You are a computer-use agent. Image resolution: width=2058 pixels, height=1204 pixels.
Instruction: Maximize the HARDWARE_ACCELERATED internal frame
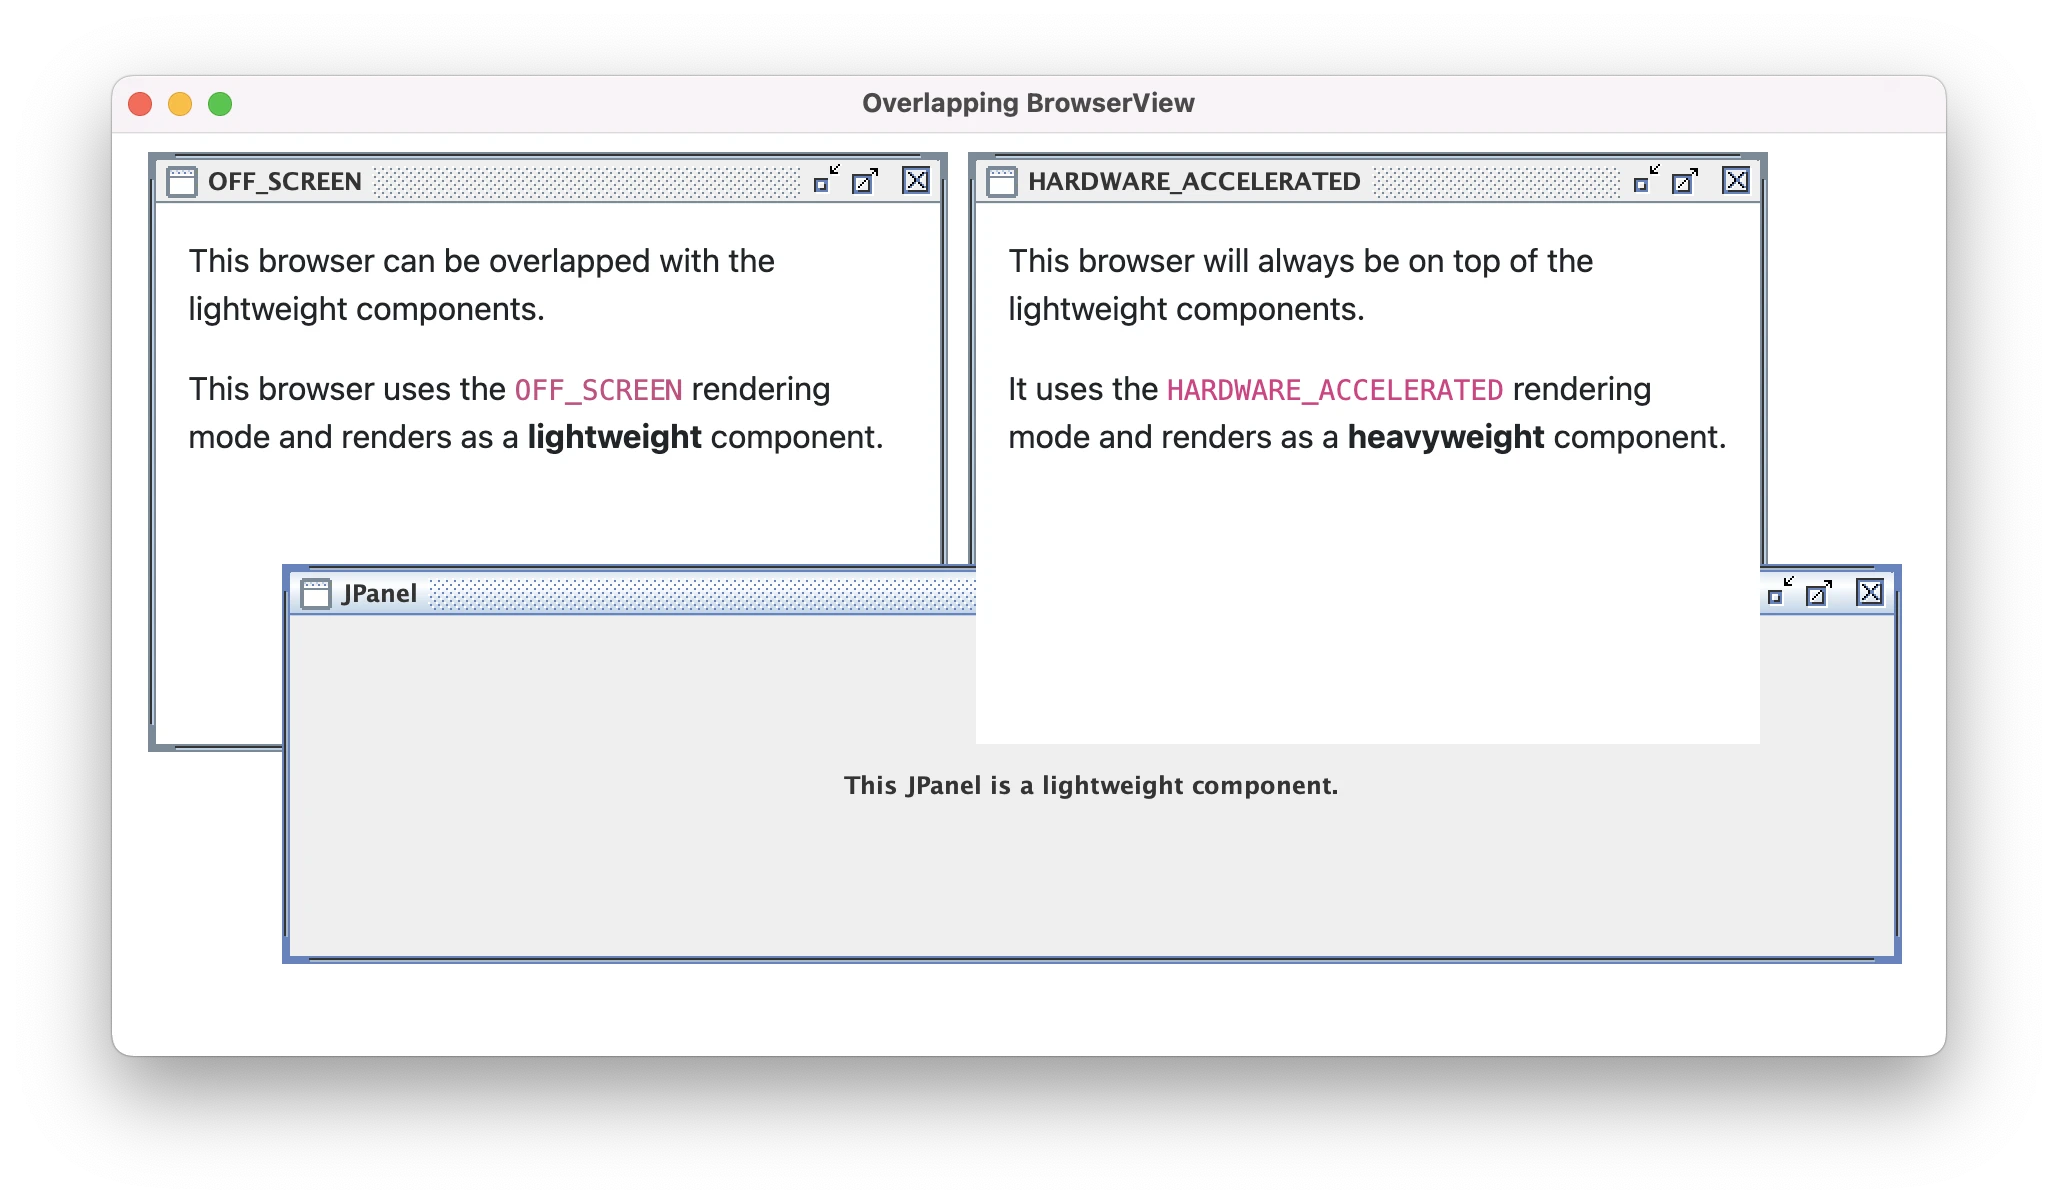pos(1684,181)
